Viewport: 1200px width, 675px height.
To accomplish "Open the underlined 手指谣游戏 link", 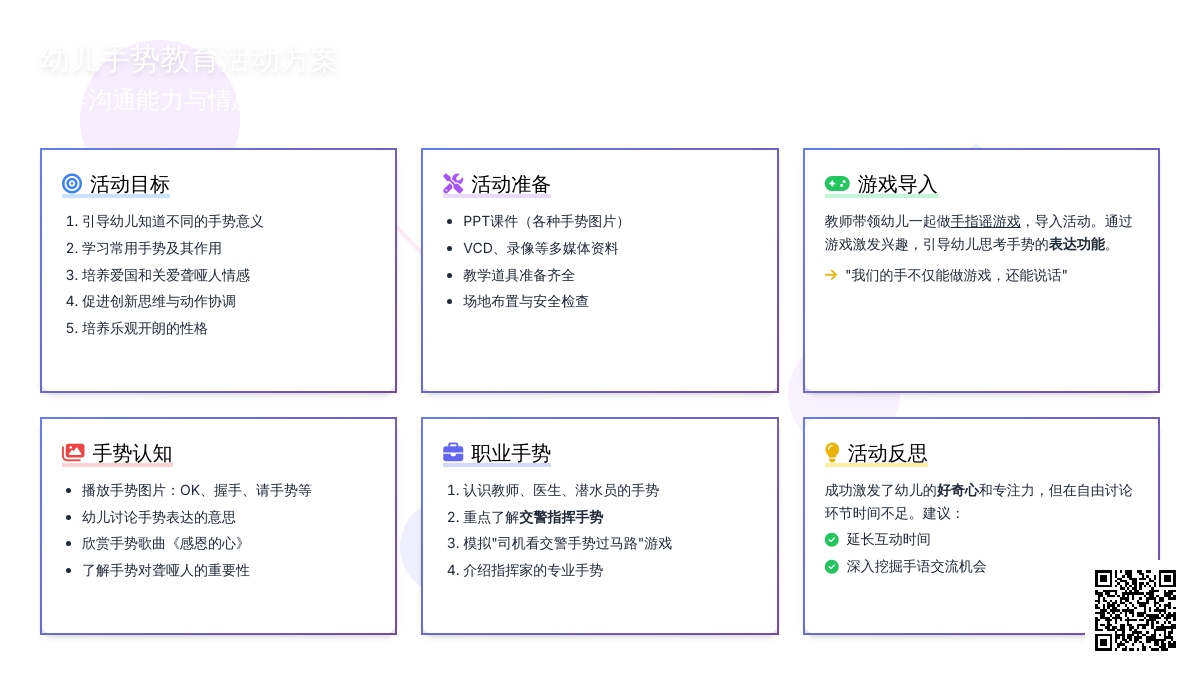I will pos(986,222).
